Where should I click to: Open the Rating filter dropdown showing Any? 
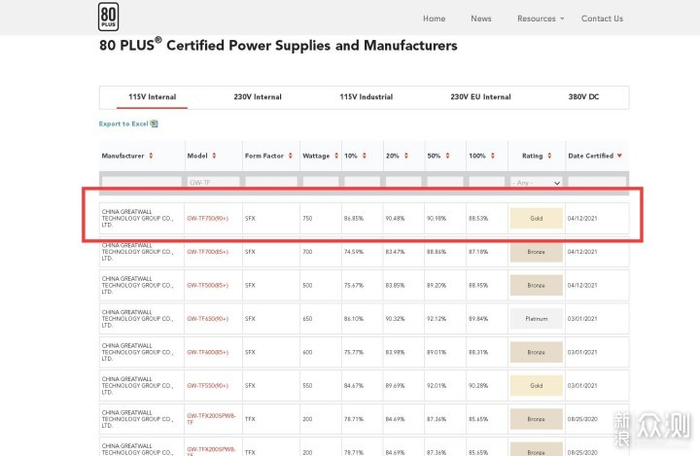[536, 183]
